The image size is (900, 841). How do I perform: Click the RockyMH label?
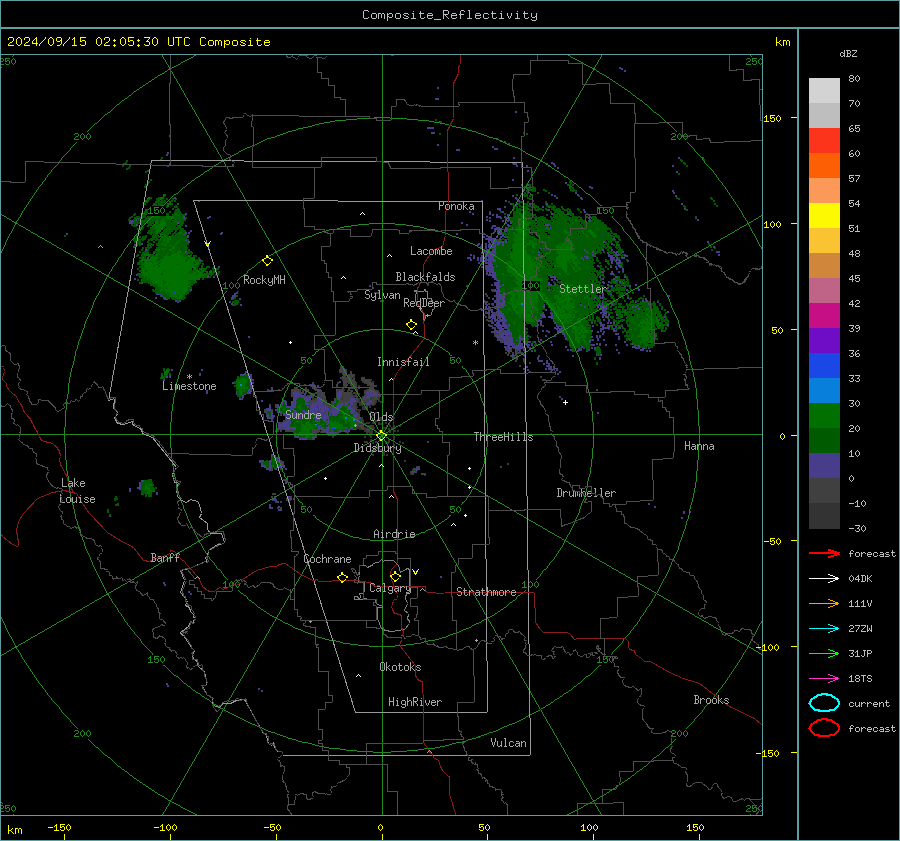pos(264,280)
